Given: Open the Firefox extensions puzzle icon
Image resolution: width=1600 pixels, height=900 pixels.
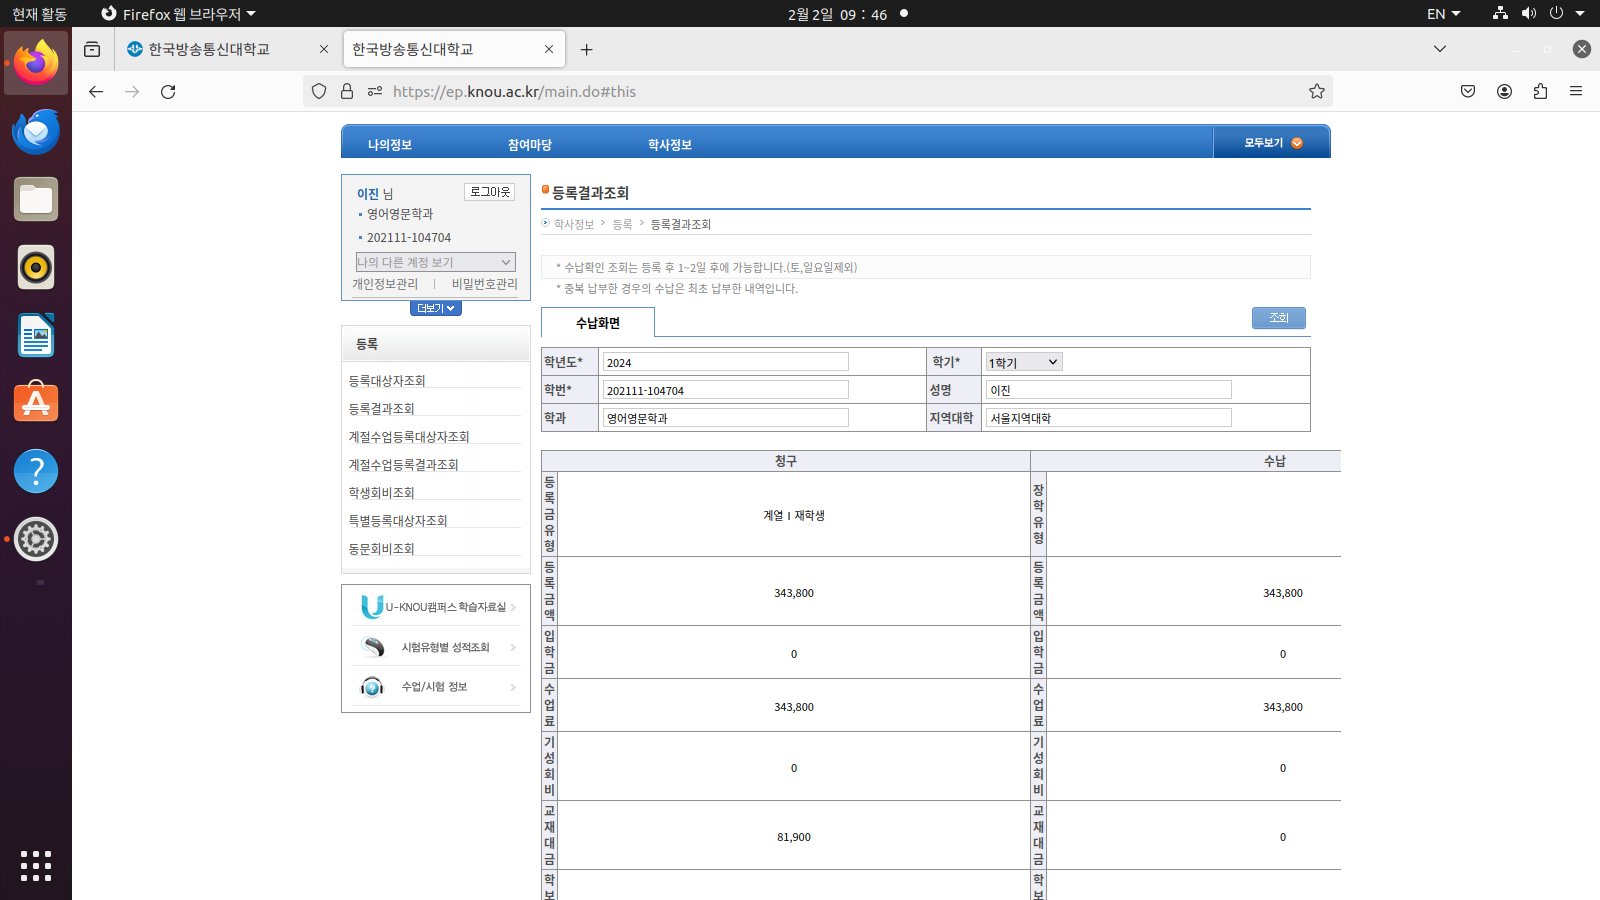Looking at the screenshot, I should click(x=1540, y=92).
